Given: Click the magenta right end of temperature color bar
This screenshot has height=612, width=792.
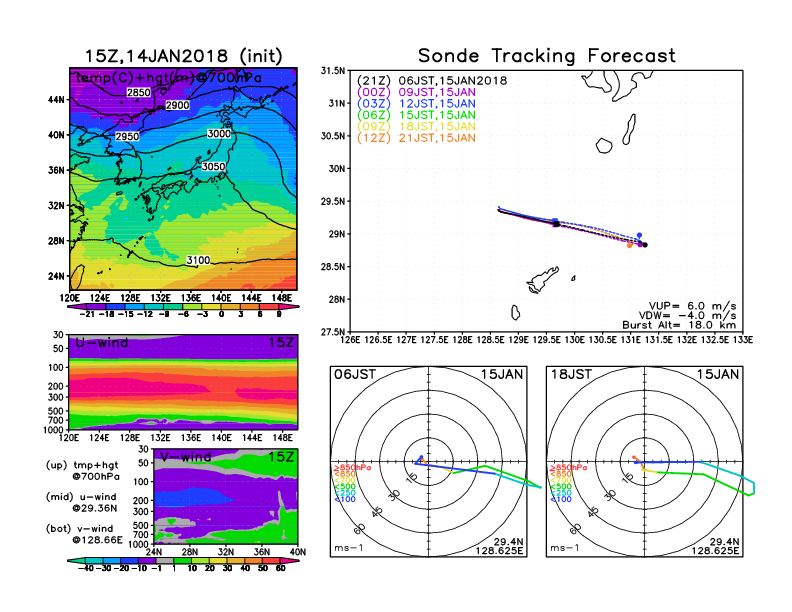Looking at the screenshot, I should (x=290, y=307).
